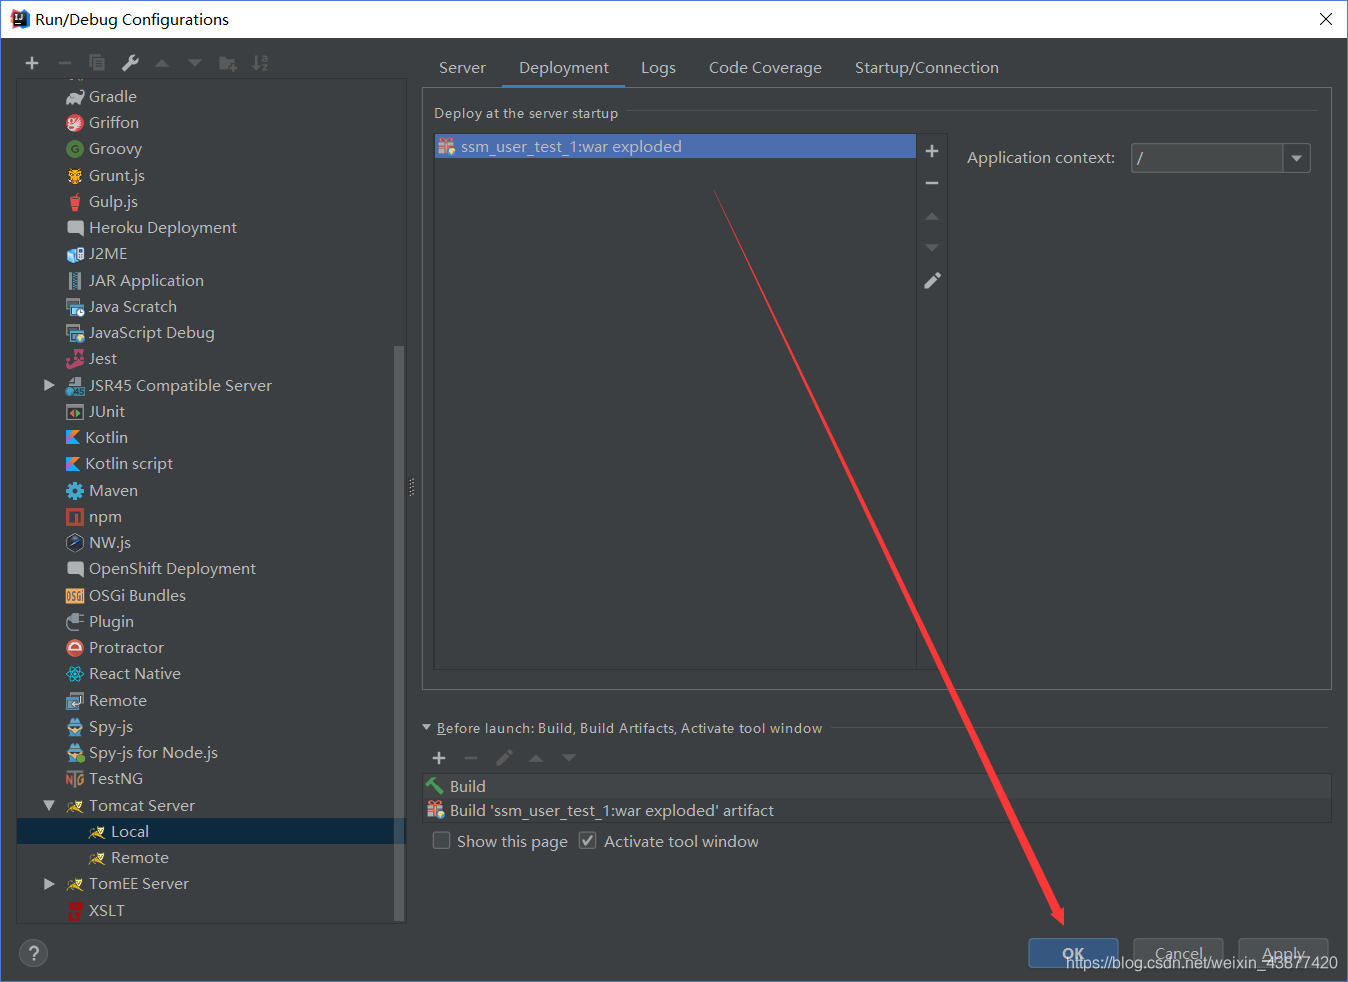Expand JSR45 Compatible Server node

tap(49, 385)
